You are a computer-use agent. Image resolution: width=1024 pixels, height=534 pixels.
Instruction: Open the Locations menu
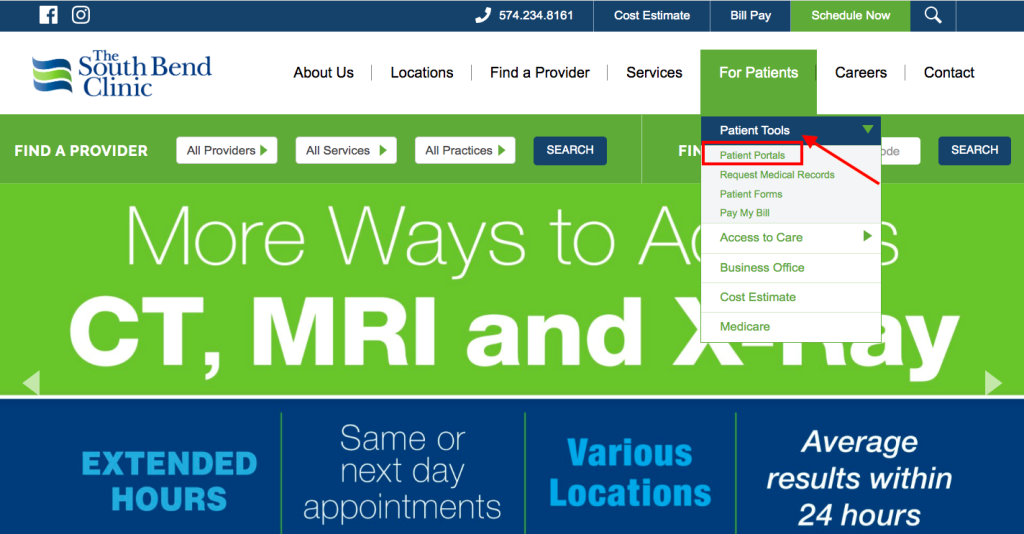[422, 72]
